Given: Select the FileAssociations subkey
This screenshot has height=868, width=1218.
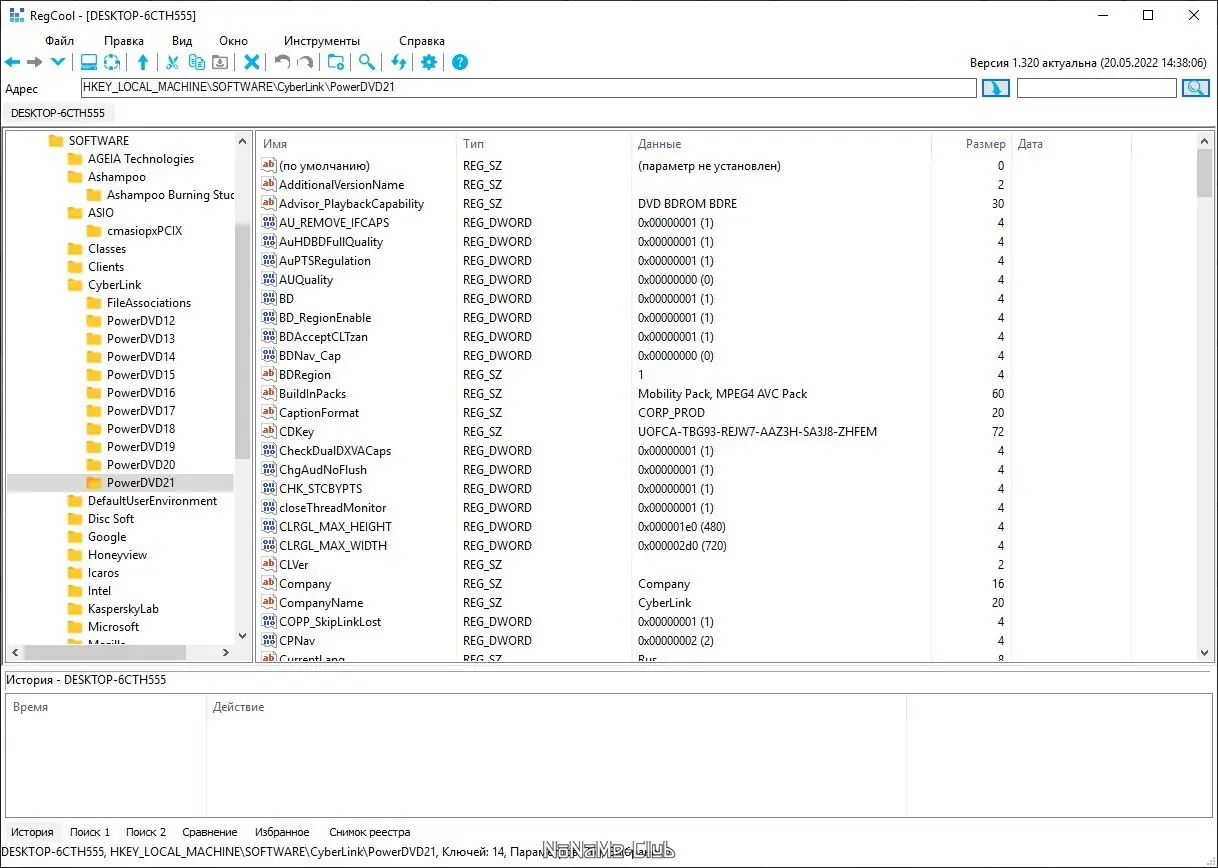Looking at the screenshot, I should [148, 303].
